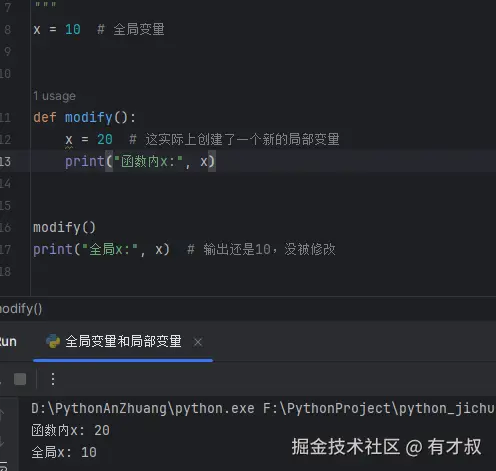Click the down arrow in the console sidebar
This screenshot has height=471, width=496.
click(2, 442)
